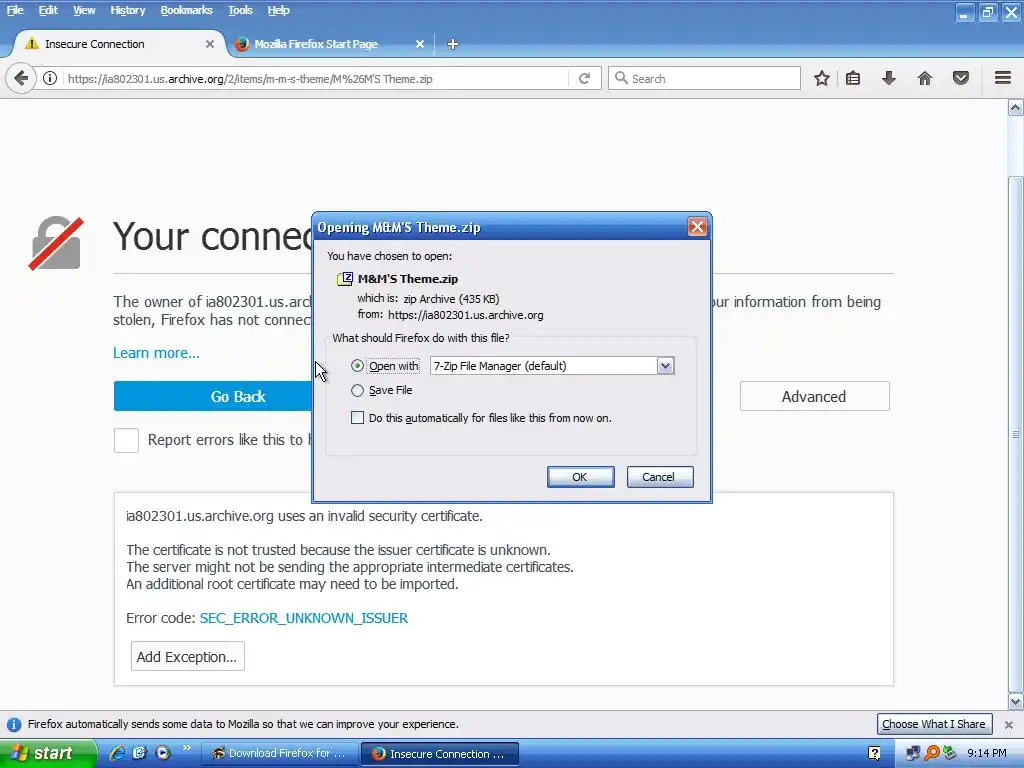Image resolution: width=1024 pixels, height=768 pixels.
Task: Click the safely remove hardware tray icon
Action: coord(949,754)
